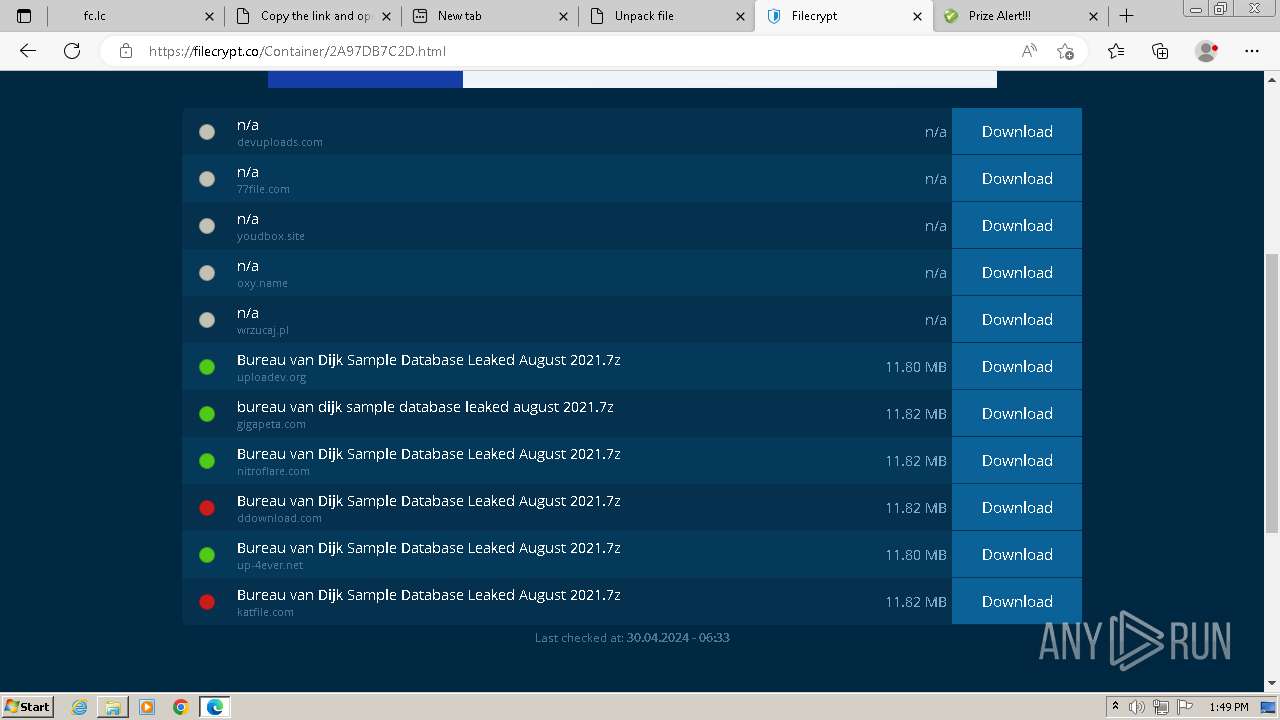
Task: Click the green status dot for up-4ever.net
Action: tap(207, 555)
